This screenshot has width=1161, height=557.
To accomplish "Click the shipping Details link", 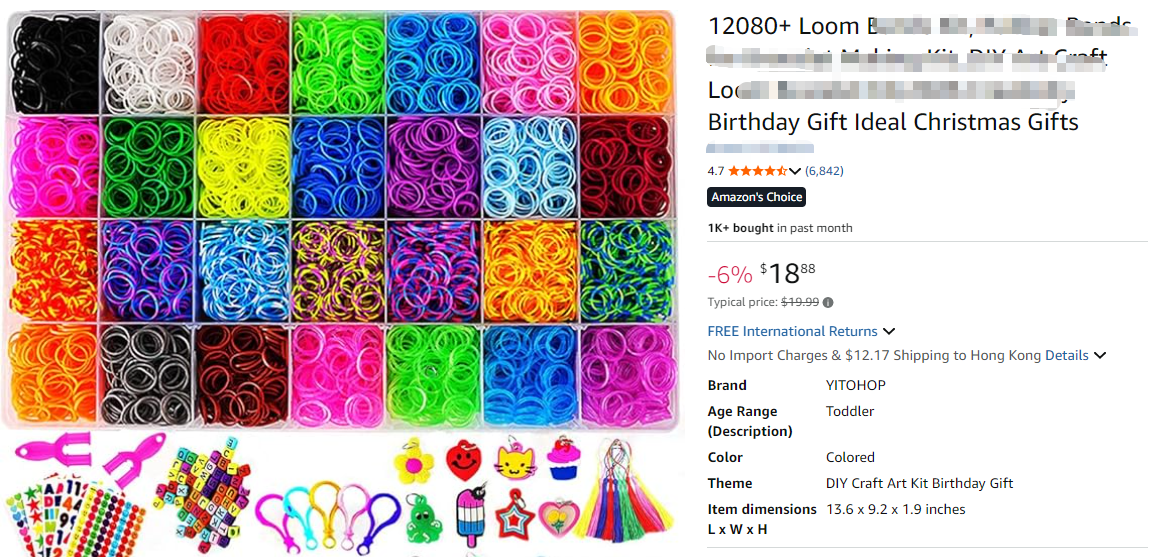I will [1067, 355].
